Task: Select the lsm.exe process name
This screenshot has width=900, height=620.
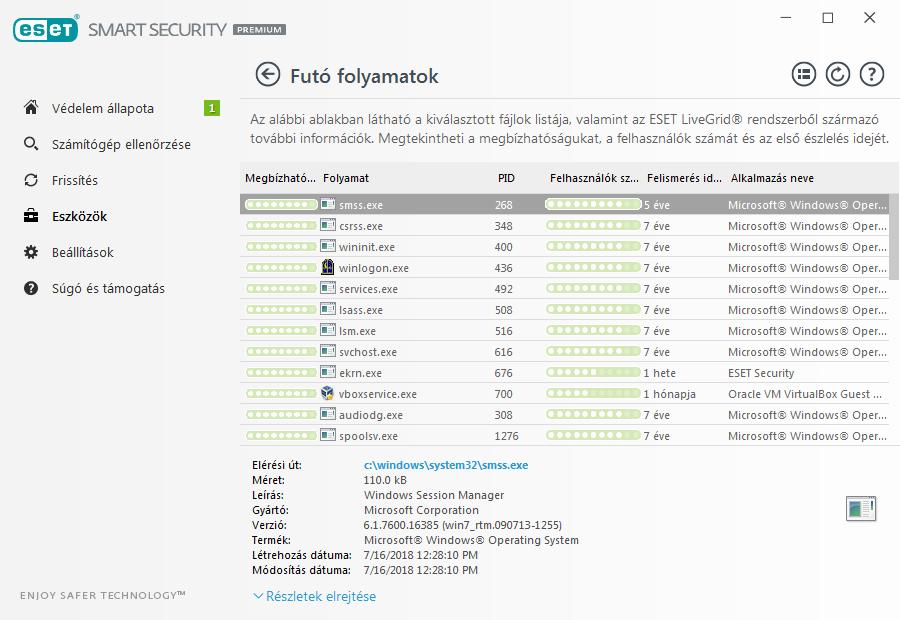Action: tap(357, 331)
